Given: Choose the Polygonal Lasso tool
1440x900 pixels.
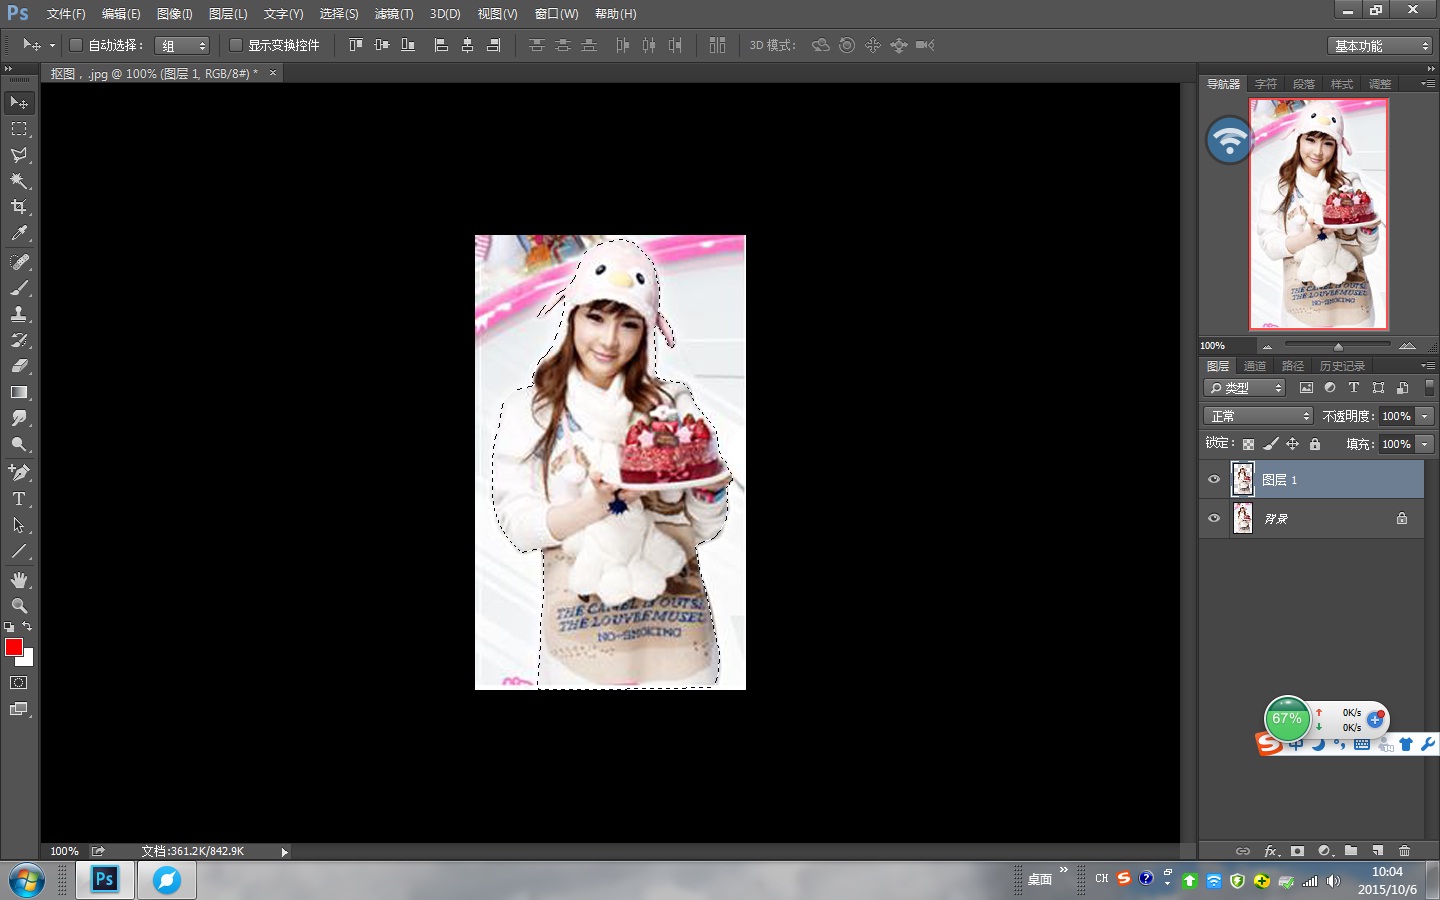Looking at the screenshot, I should 19,155.
